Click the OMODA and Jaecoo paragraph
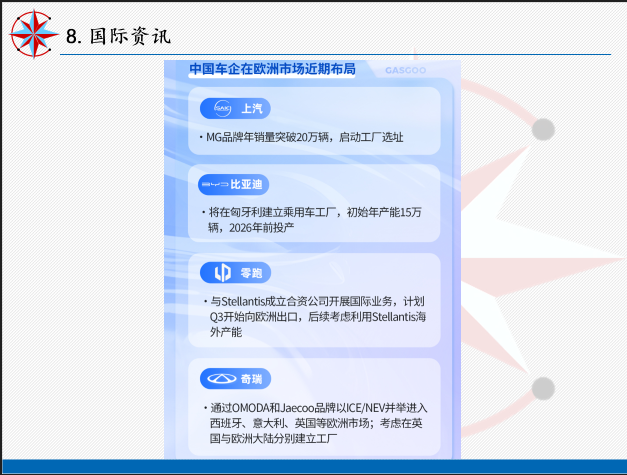The height and width of the screenshot is (475, 627). pyautogui.click(x=316, y=423)
